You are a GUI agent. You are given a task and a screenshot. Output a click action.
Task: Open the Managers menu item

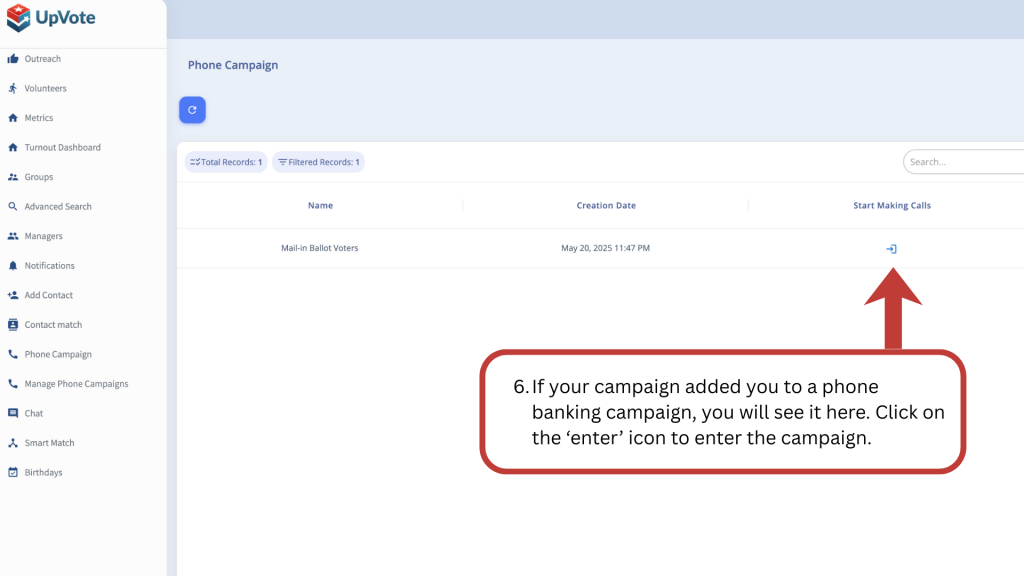[x=43, y=236]
